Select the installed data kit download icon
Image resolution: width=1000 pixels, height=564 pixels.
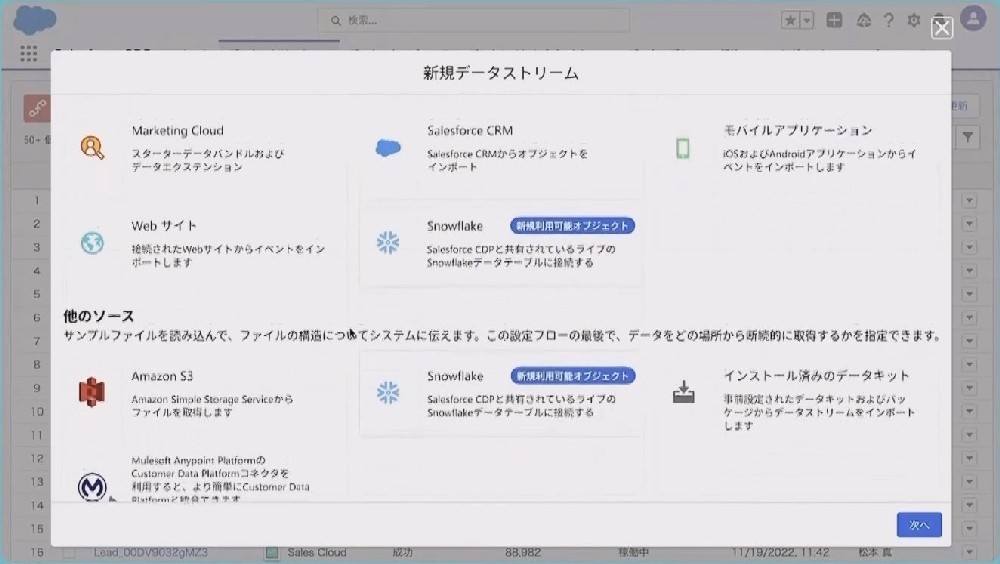pos(683,392)
